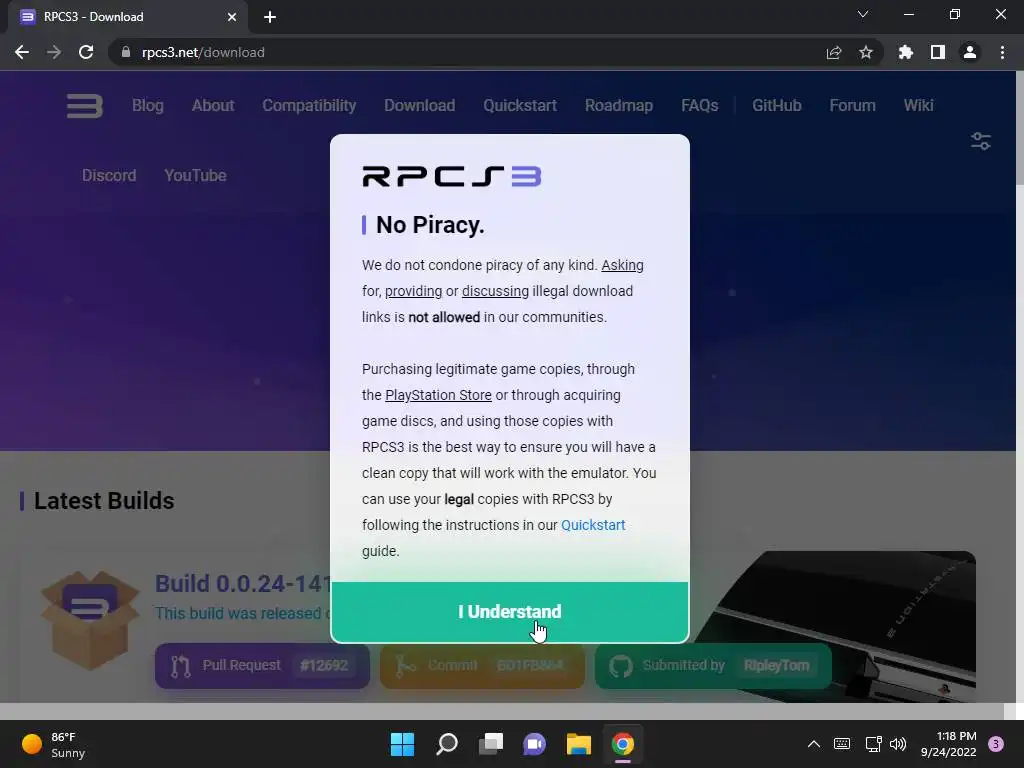The width and height of the screenshot is (1024, 768).
Task: Click the underlined providing link
Action: (413, 291)
